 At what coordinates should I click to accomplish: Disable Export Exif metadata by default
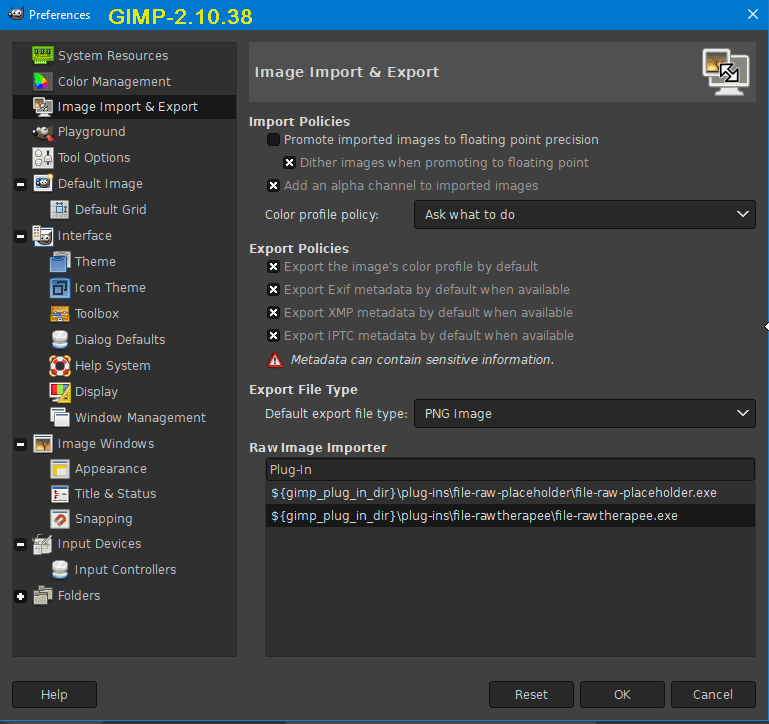pos(274,290)
